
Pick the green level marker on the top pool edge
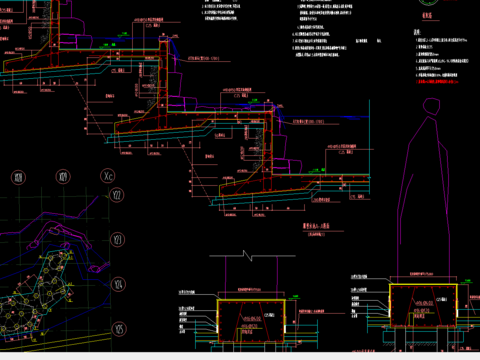[x=124, y=34]
